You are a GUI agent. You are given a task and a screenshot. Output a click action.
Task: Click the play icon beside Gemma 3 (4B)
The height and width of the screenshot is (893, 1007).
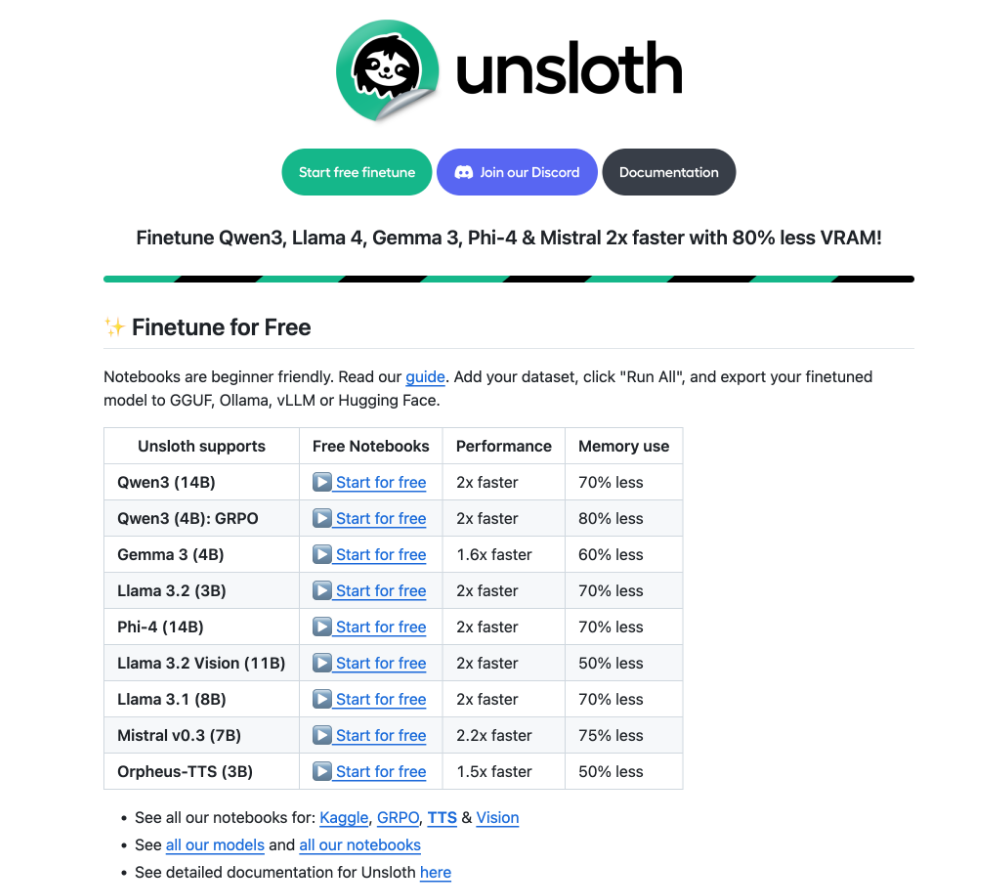(324, 554)
